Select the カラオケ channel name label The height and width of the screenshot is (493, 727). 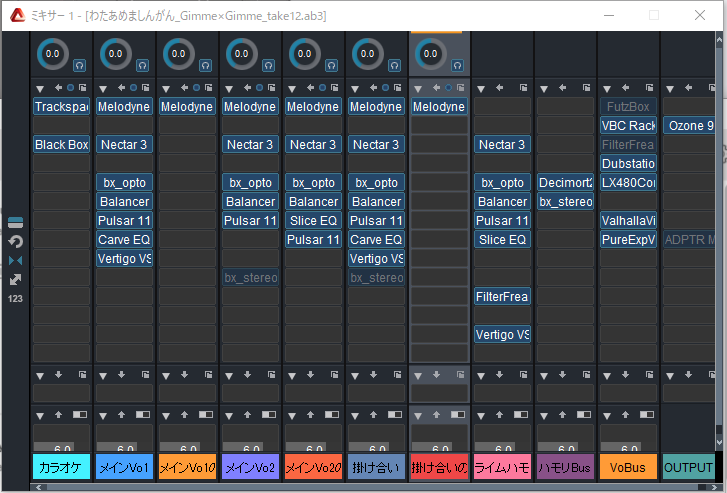tap(61, 467)
